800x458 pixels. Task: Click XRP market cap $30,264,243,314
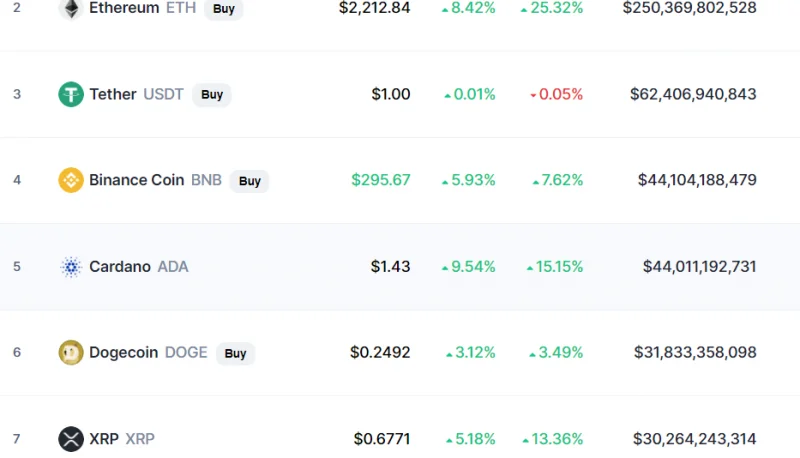[695, 439]
